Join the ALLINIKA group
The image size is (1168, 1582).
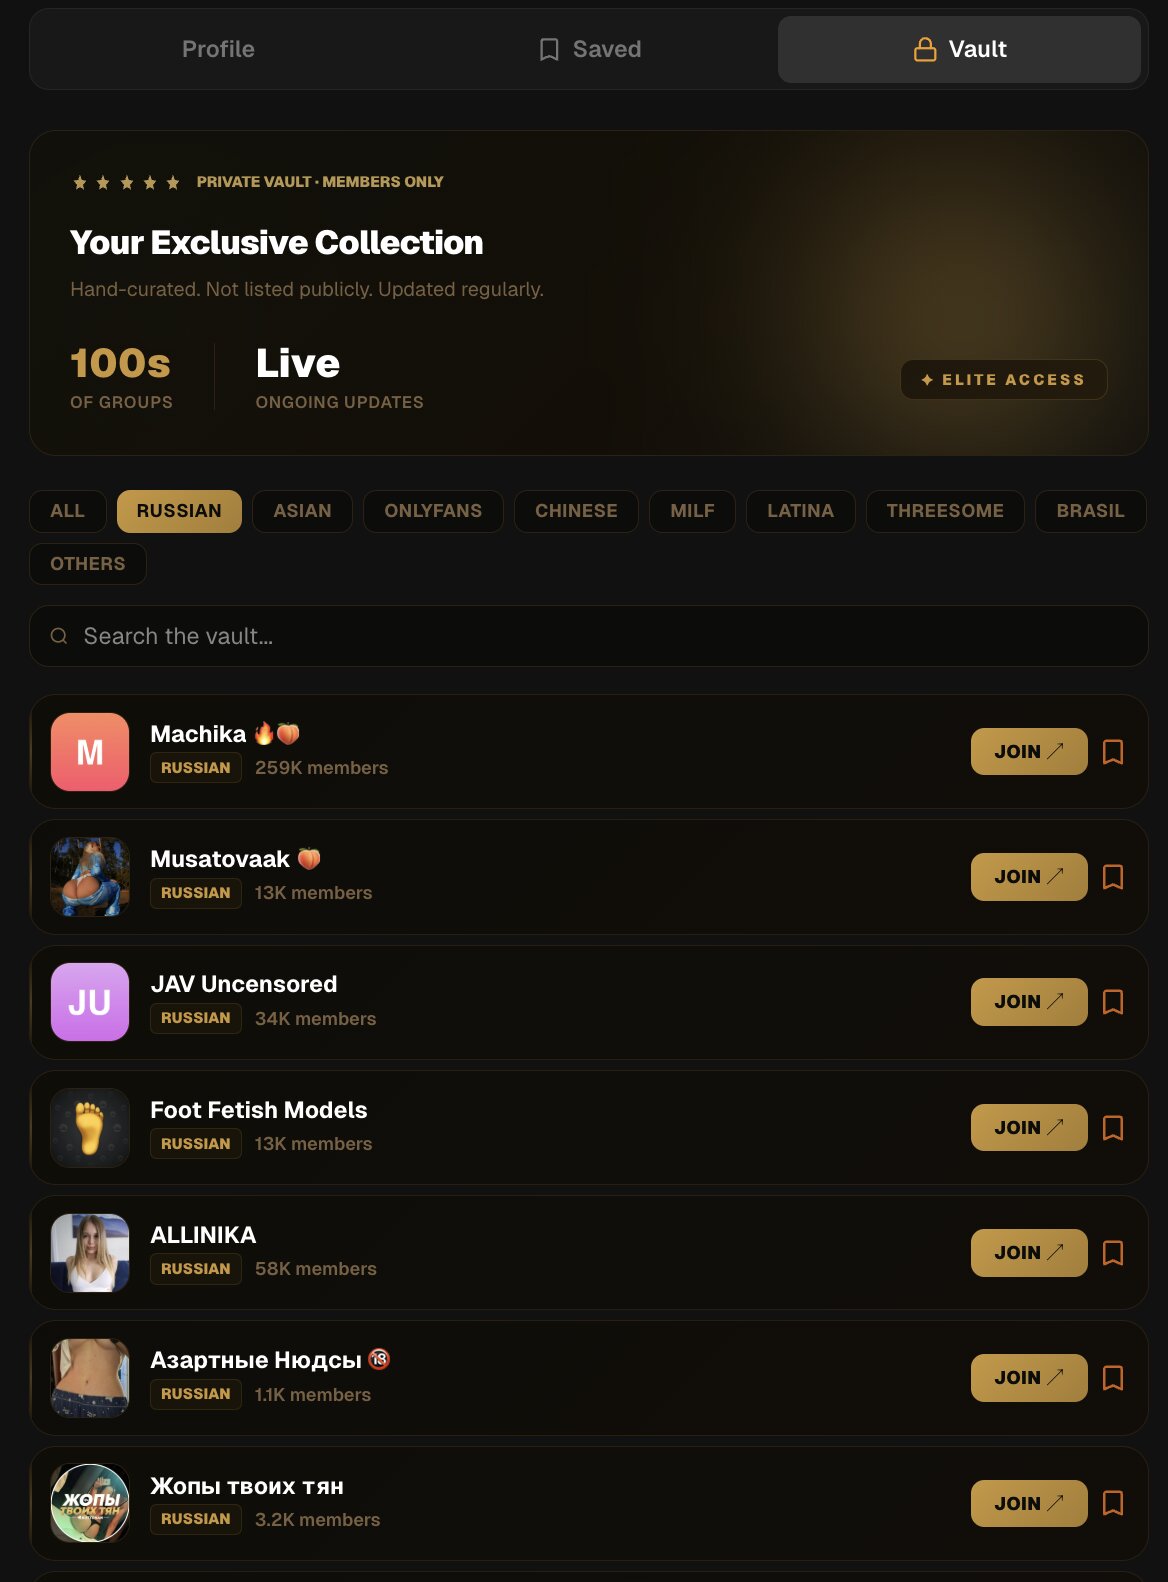[1029, 1253]
